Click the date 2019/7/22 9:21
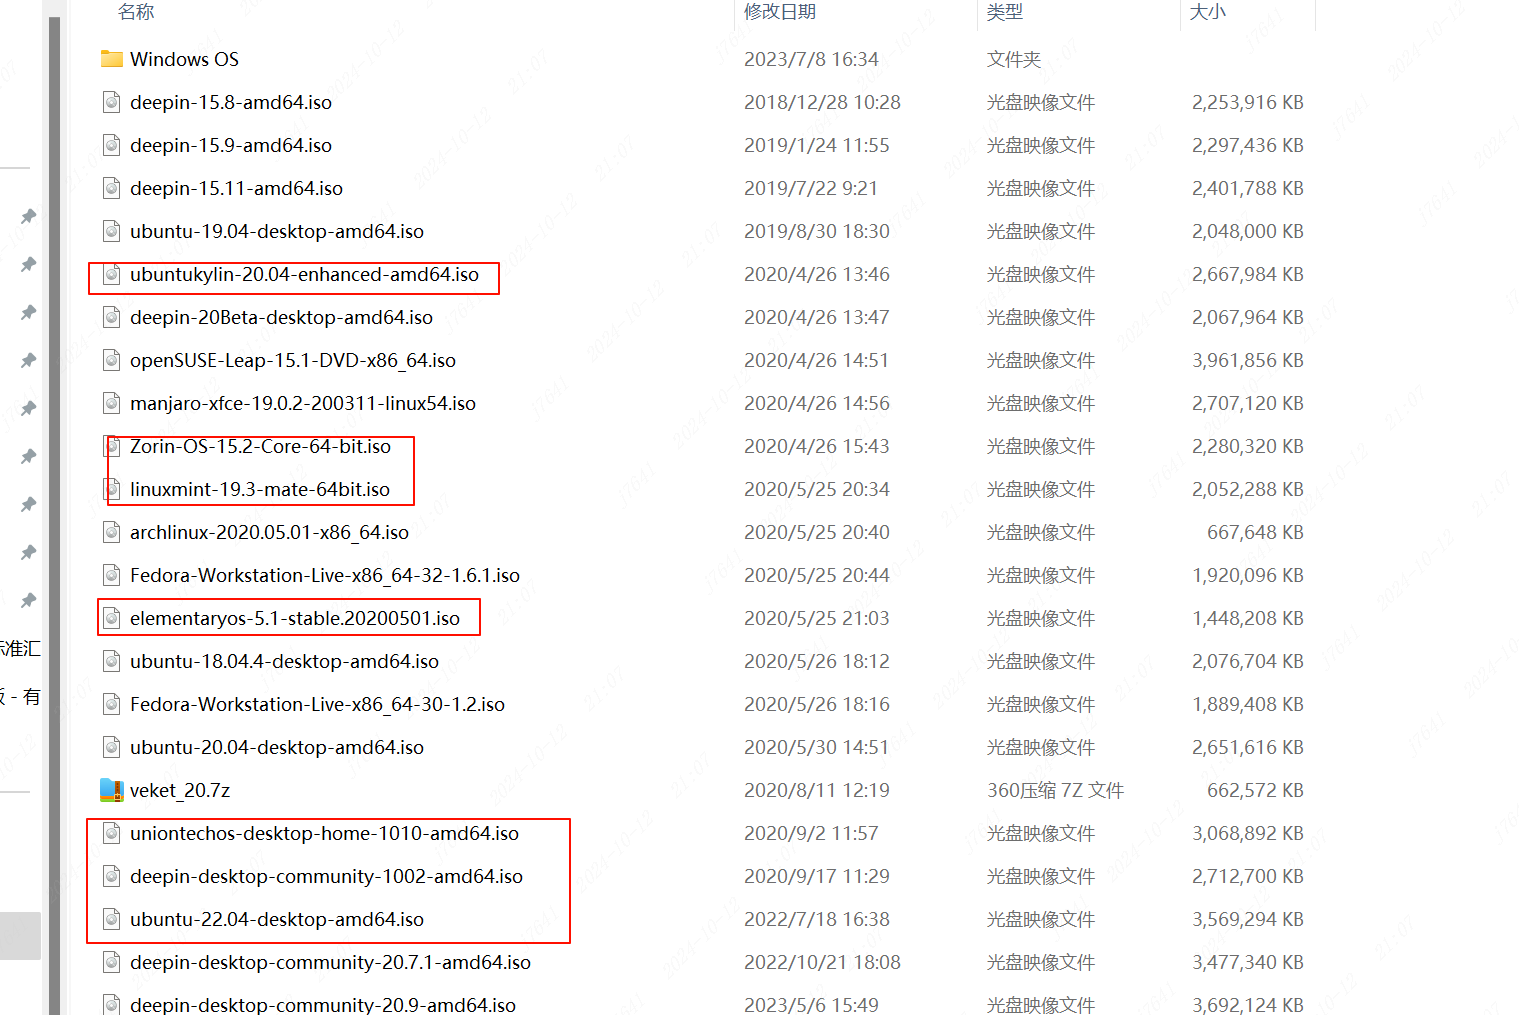The width and height of the screenshot is (1519, 1015). [811, 188]
